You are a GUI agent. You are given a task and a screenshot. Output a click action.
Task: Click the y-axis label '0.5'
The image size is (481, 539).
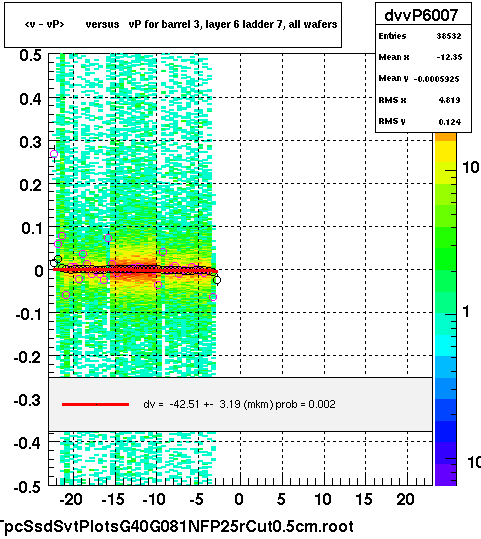(x=30, y=56)
